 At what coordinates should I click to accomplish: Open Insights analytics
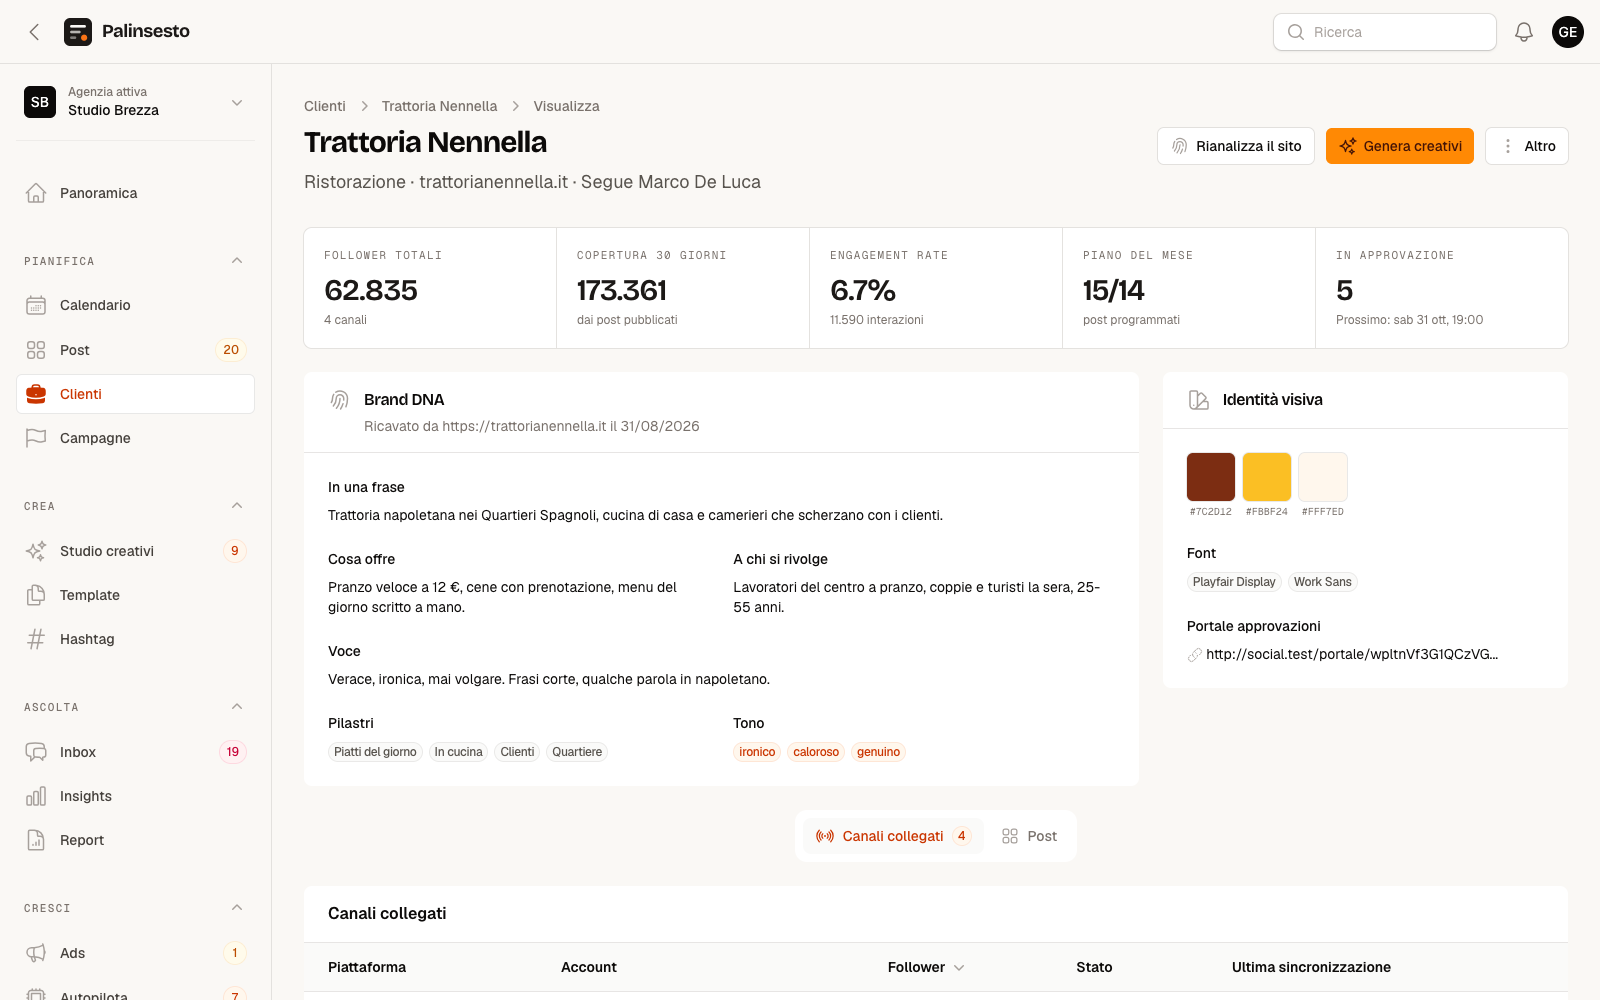coord(135,796)
